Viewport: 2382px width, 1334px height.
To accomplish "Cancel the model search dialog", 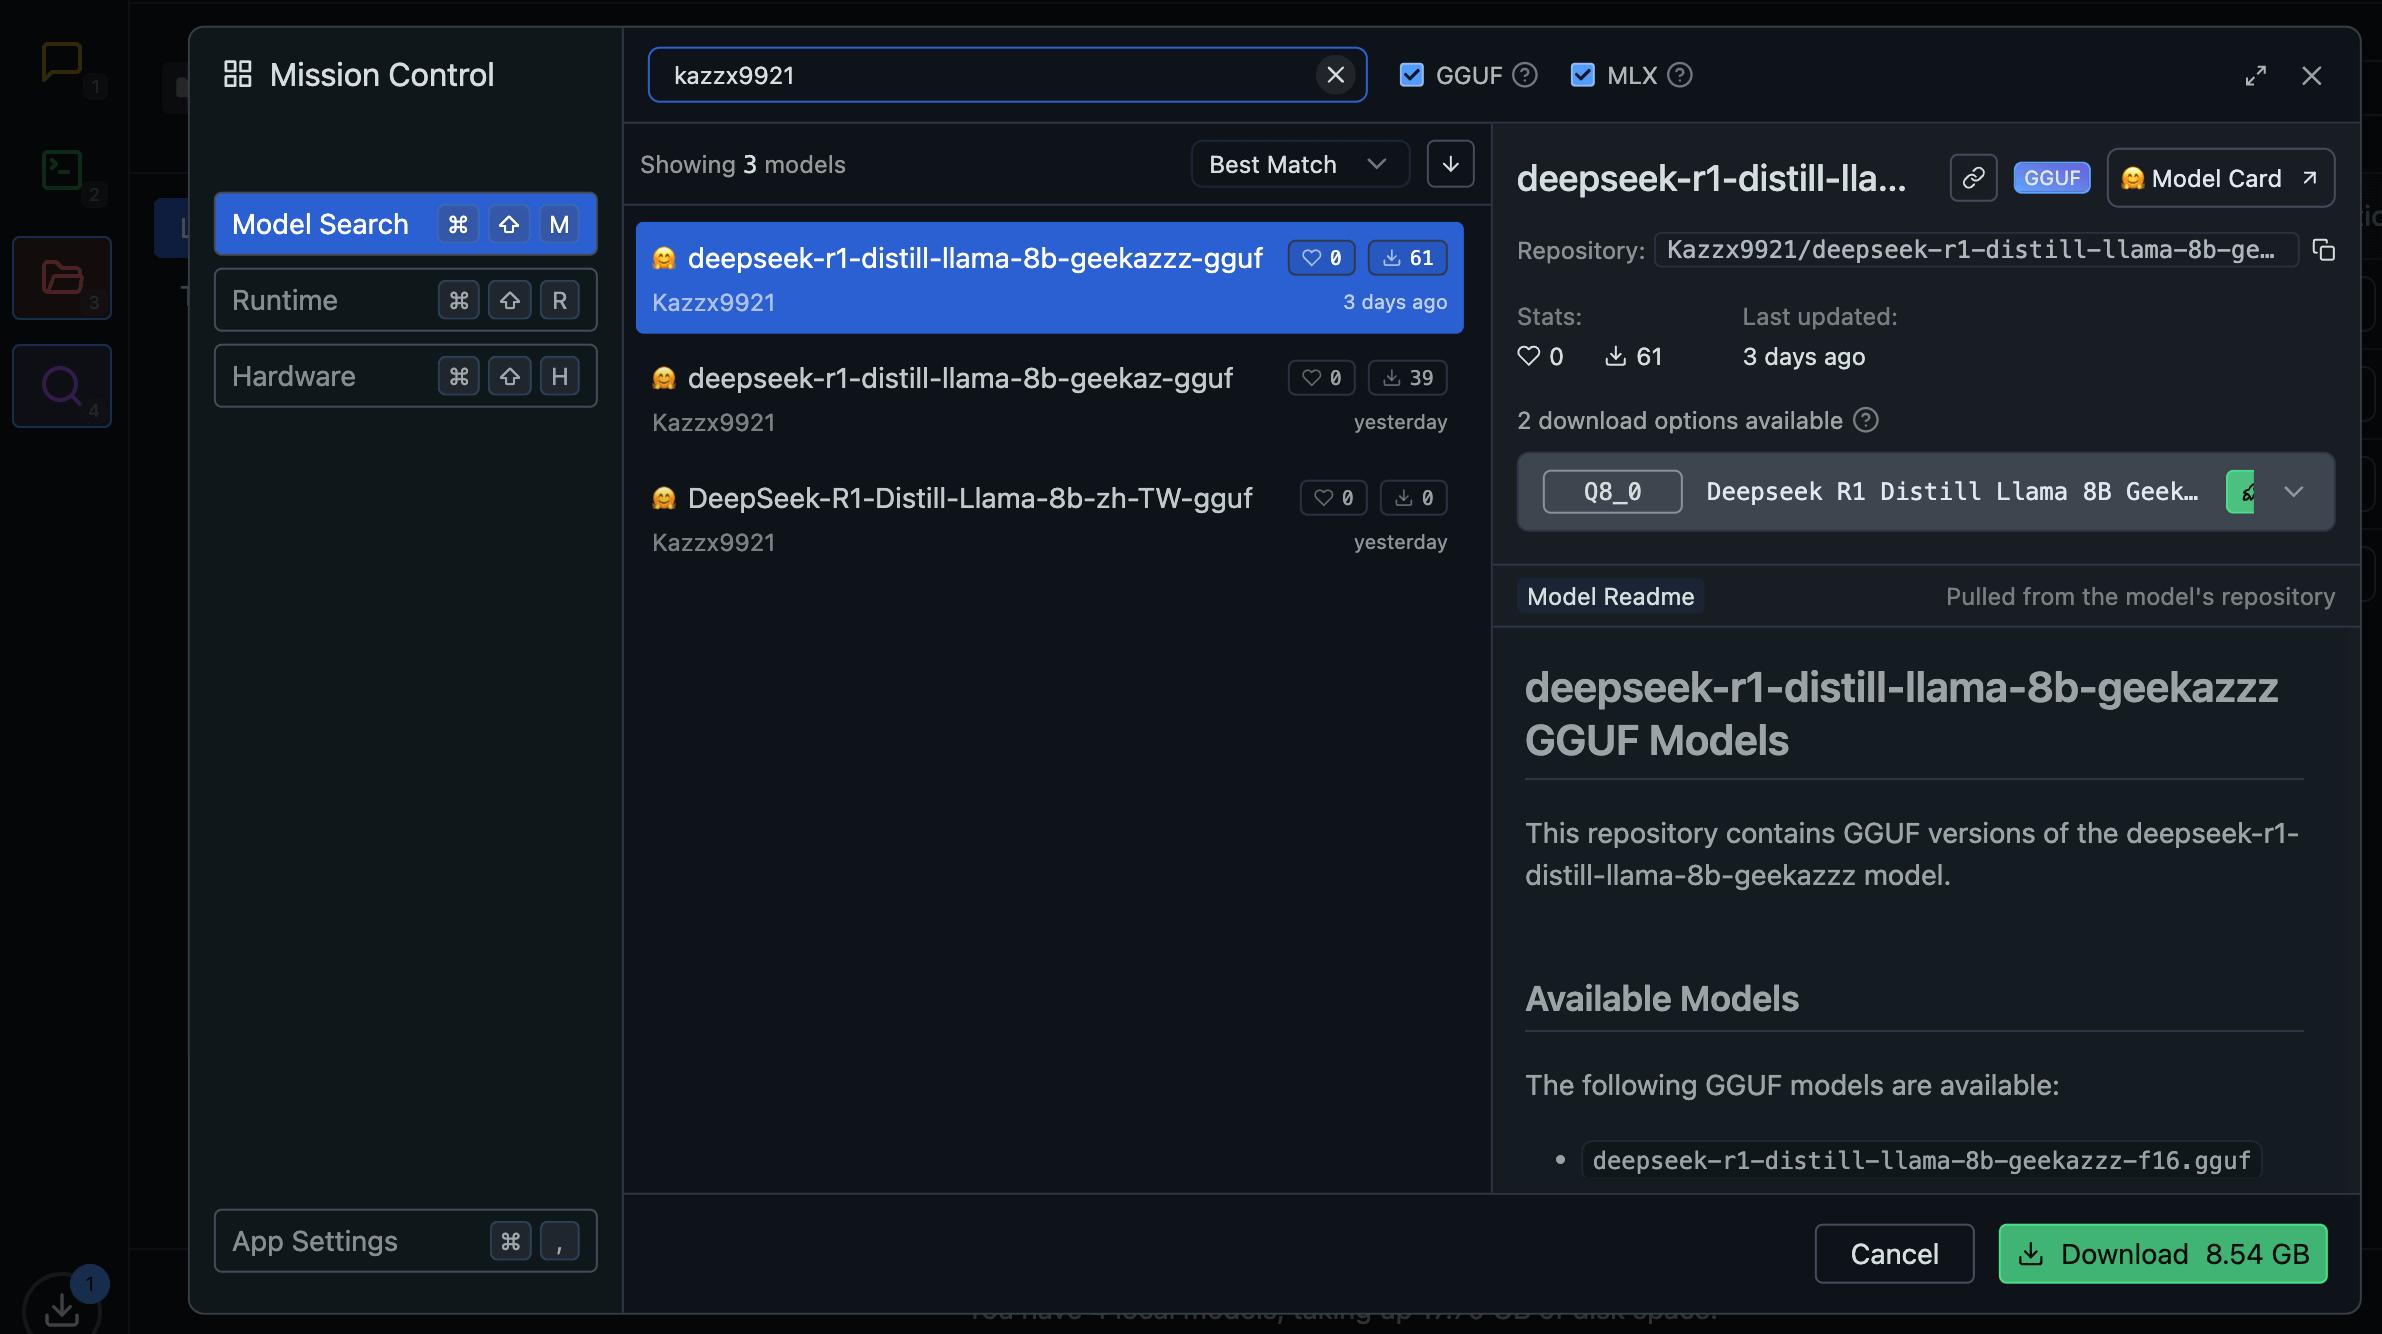I will coord(1894,1254).
